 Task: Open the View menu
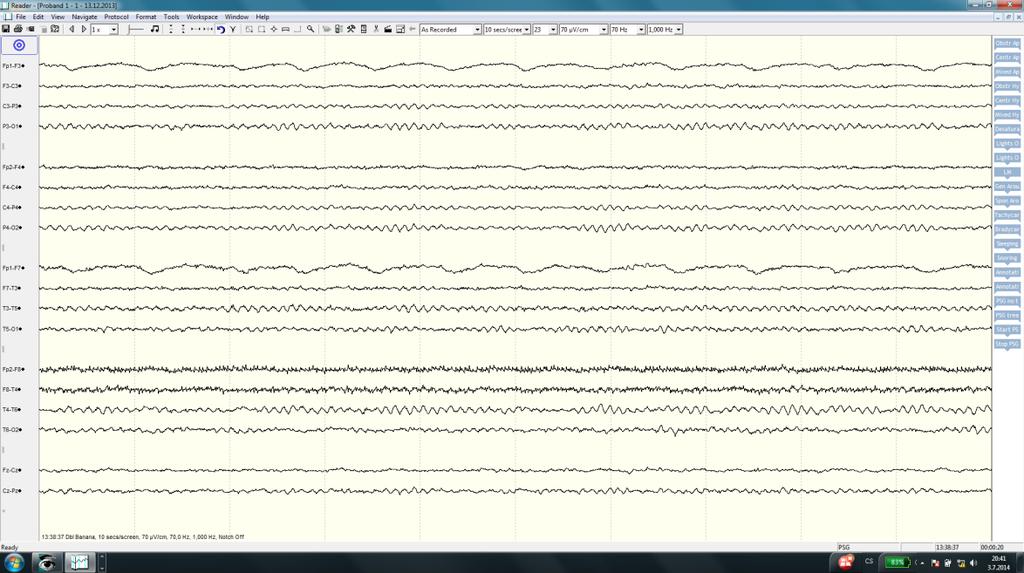(57, 17)
